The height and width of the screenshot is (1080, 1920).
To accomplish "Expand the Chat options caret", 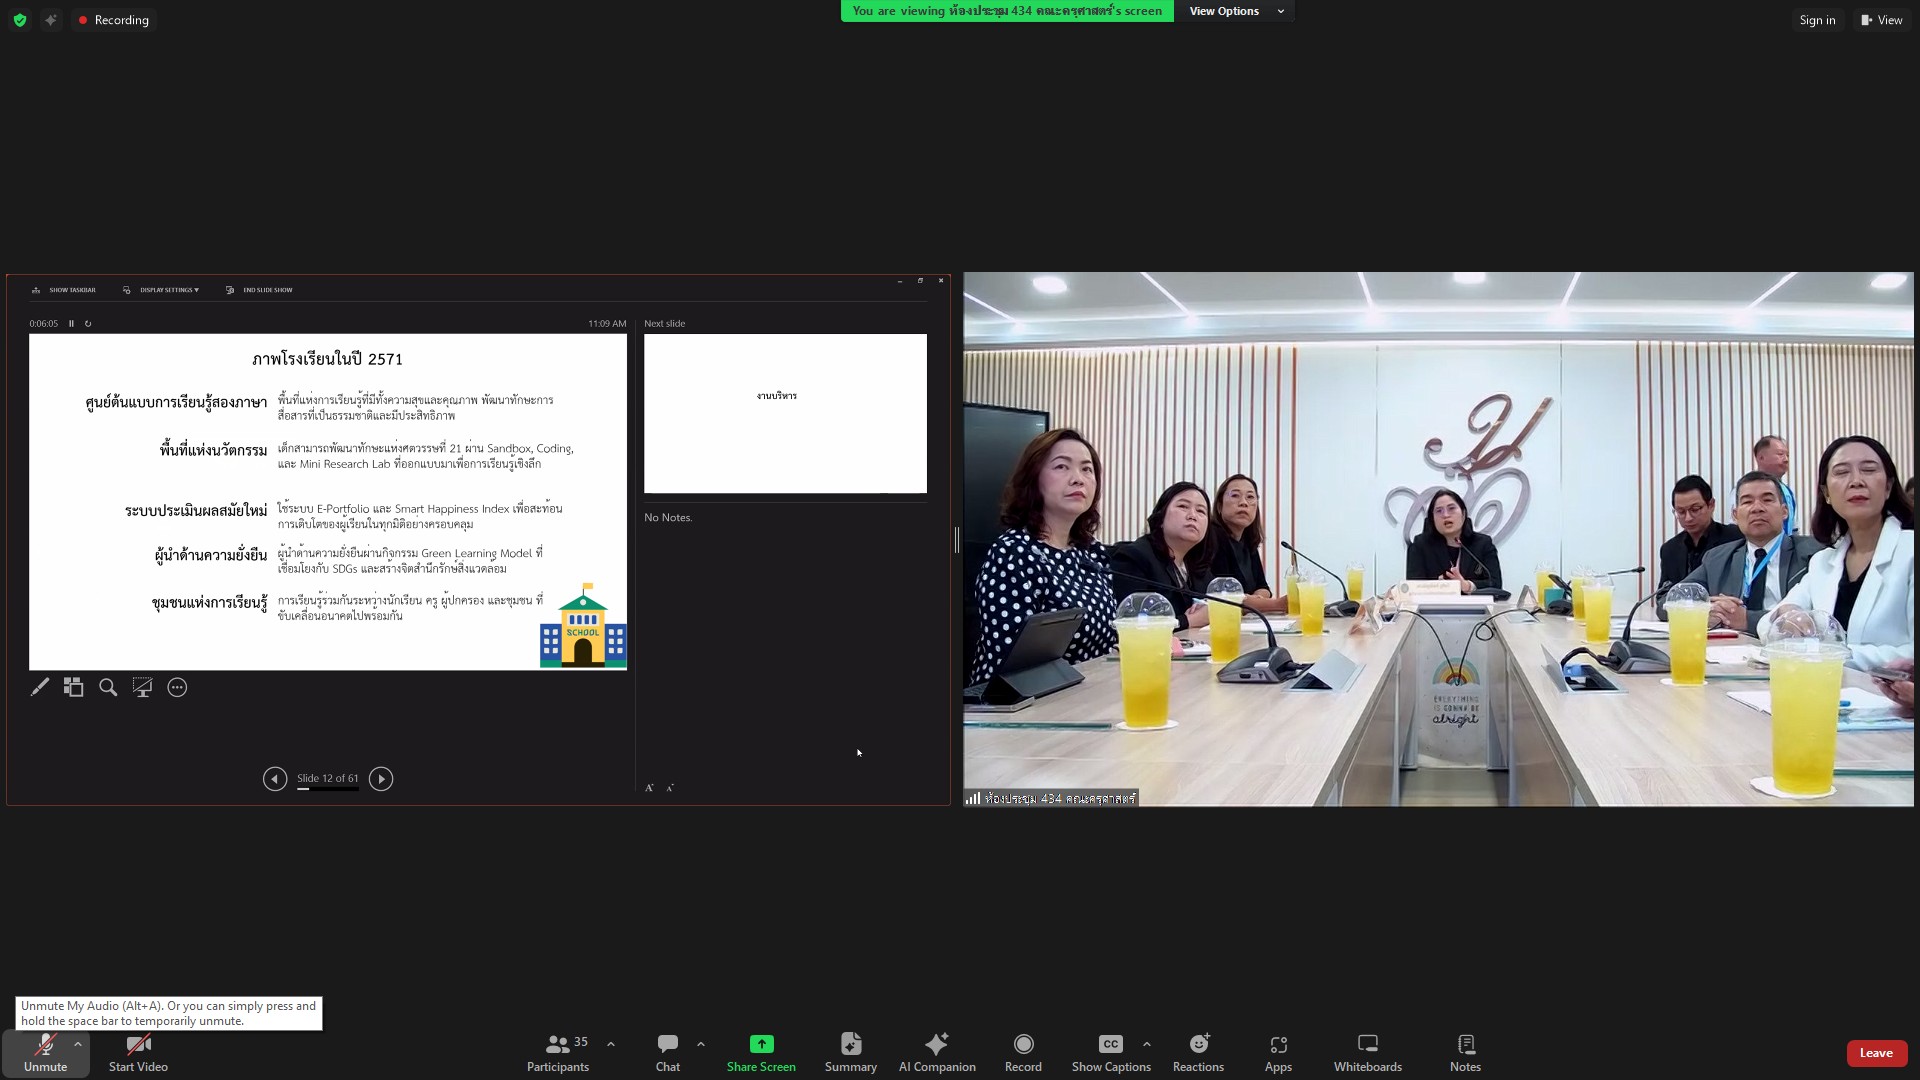I will click(x=701, y=1044).
